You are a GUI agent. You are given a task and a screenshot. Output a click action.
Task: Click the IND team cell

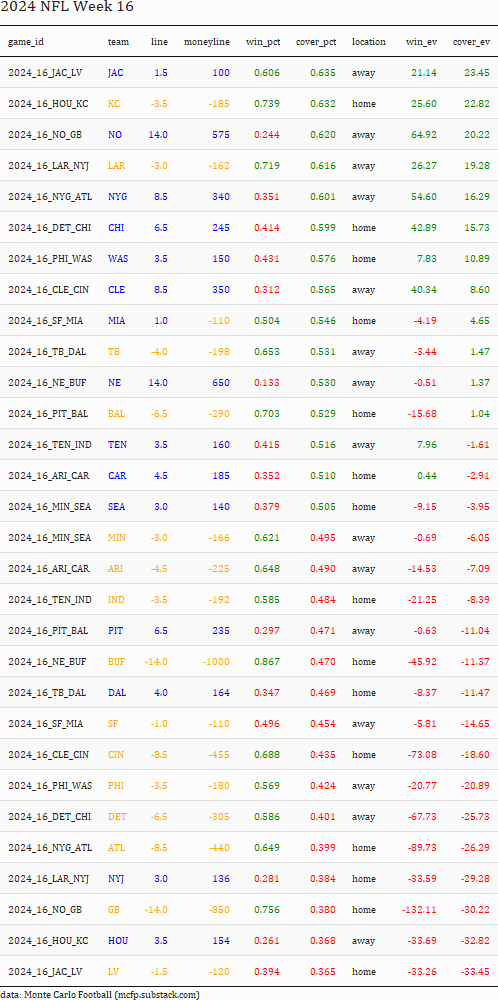[116, 599]
